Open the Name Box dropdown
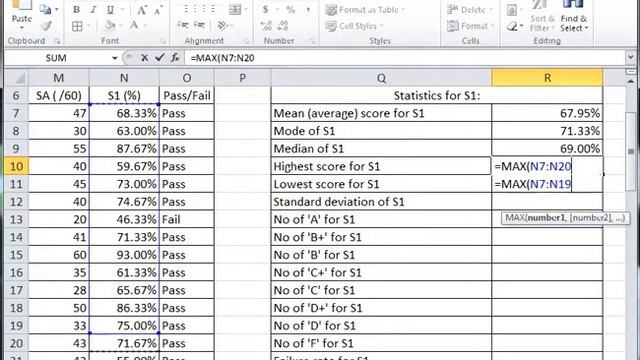The height and width of the screenshot is (360, 640). (115, 58)
